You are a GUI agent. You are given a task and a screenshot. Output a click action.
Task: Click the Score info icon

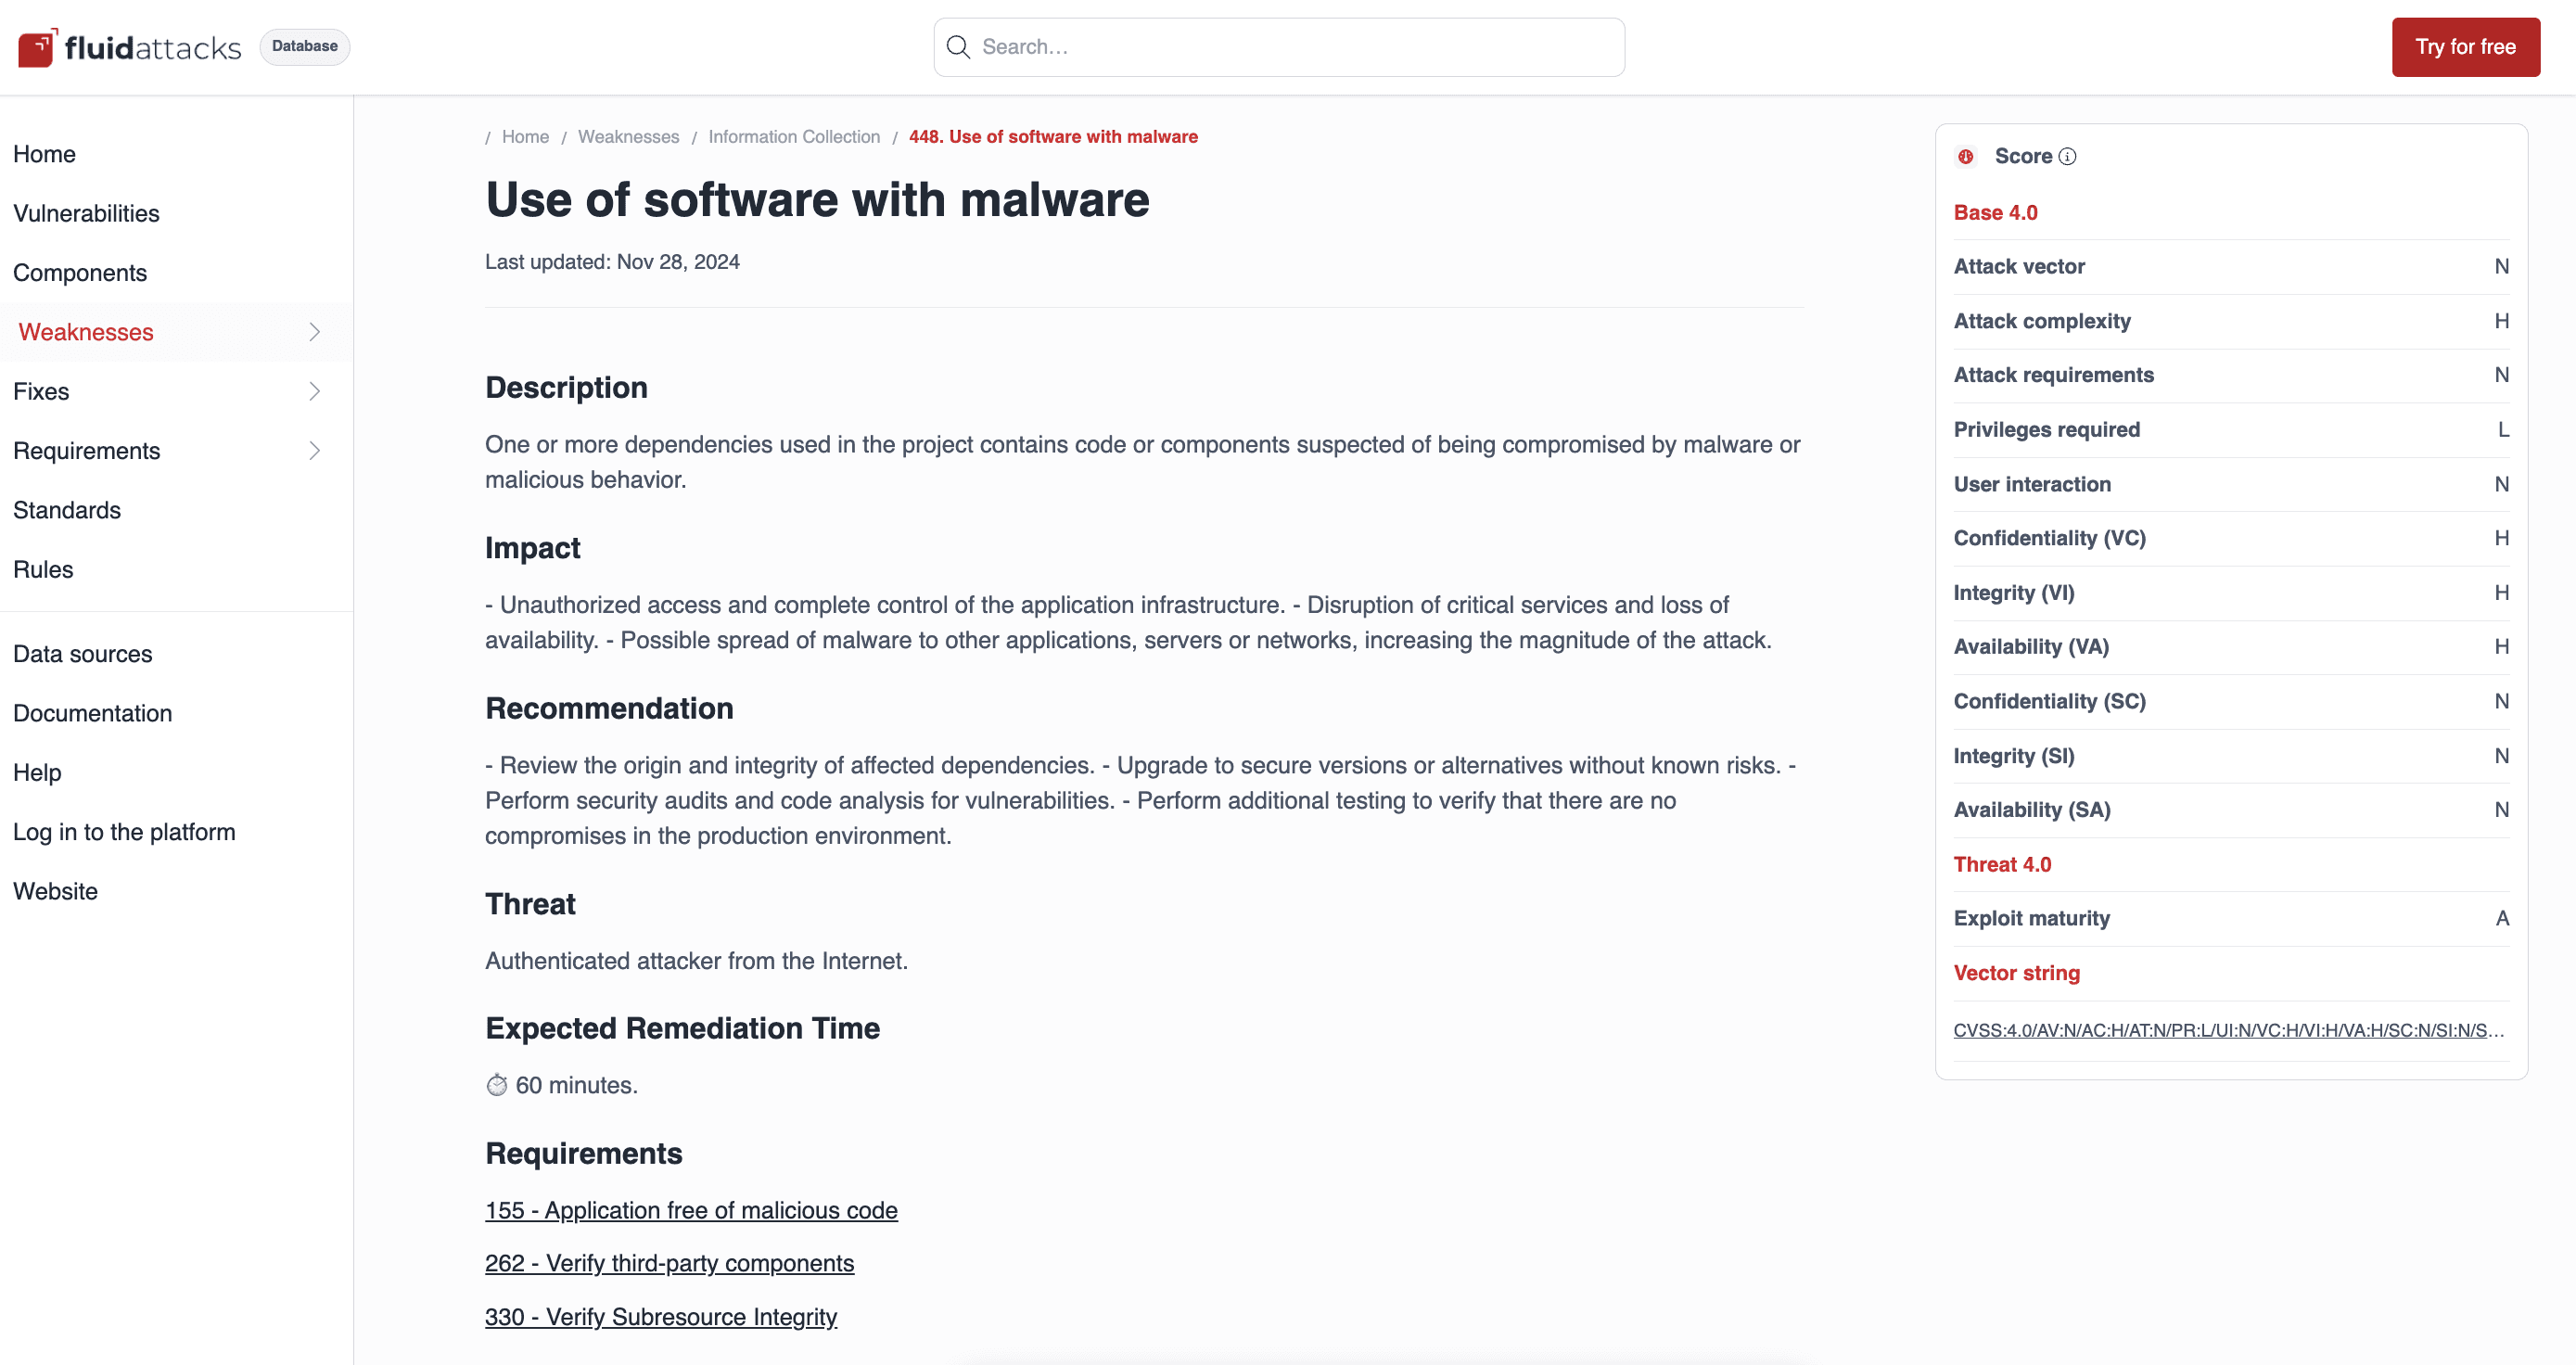pos(2067,156)
